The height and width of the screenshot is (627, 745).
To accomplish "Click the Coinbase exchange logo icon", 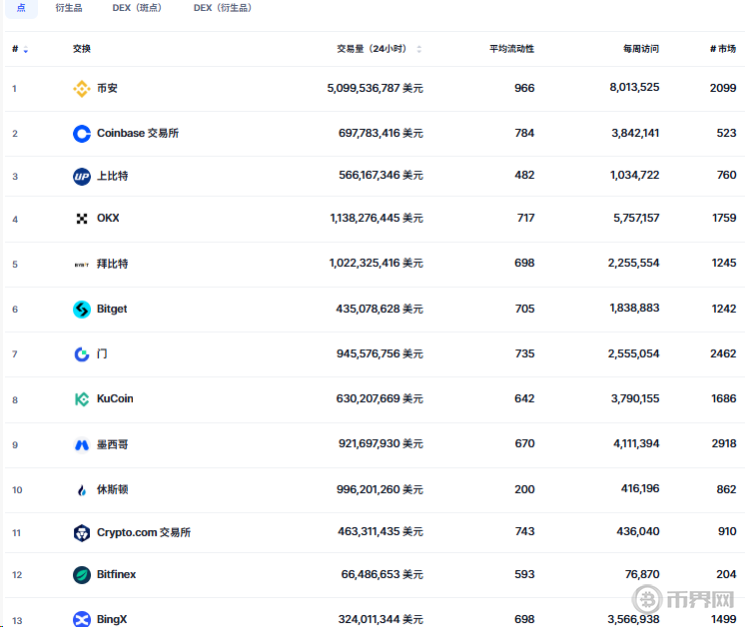I will point(82,133).
